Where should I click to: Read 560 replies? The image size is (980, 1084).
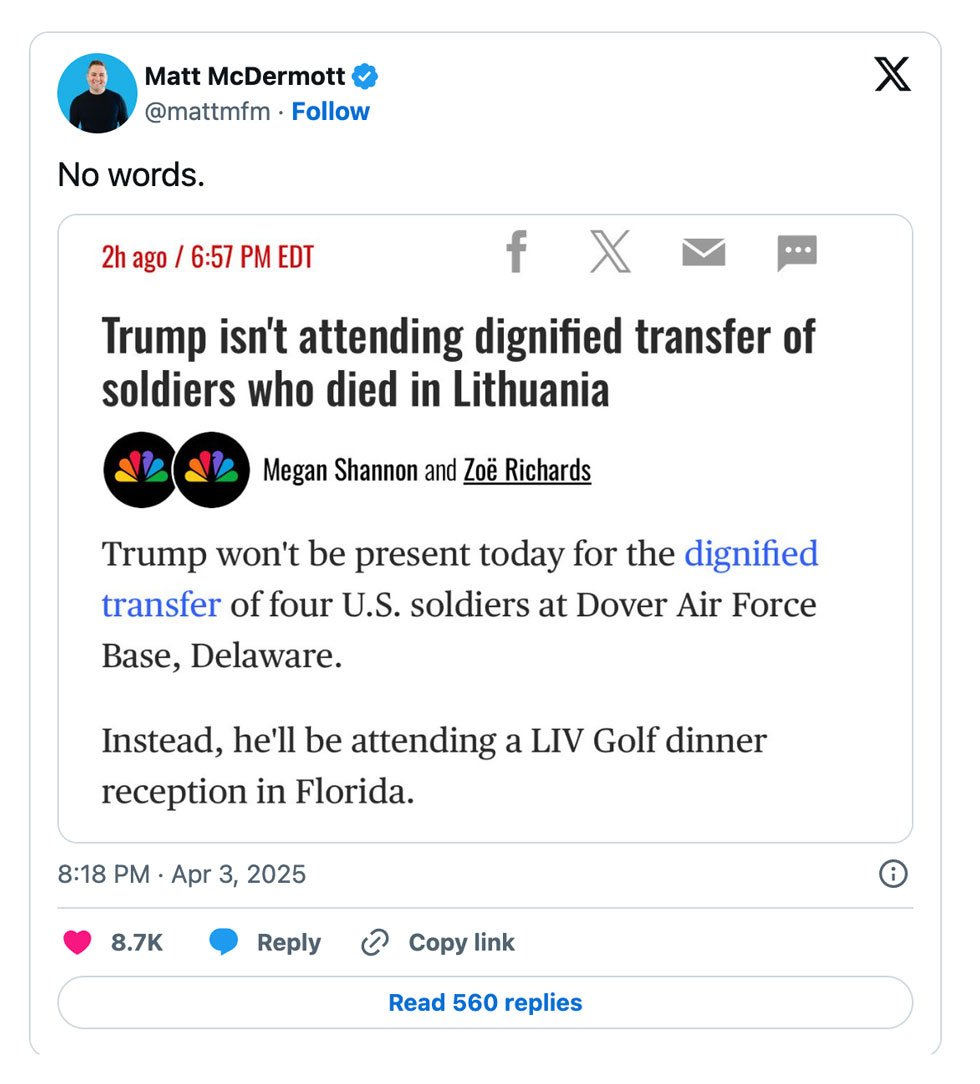[x=485, y=1002]
